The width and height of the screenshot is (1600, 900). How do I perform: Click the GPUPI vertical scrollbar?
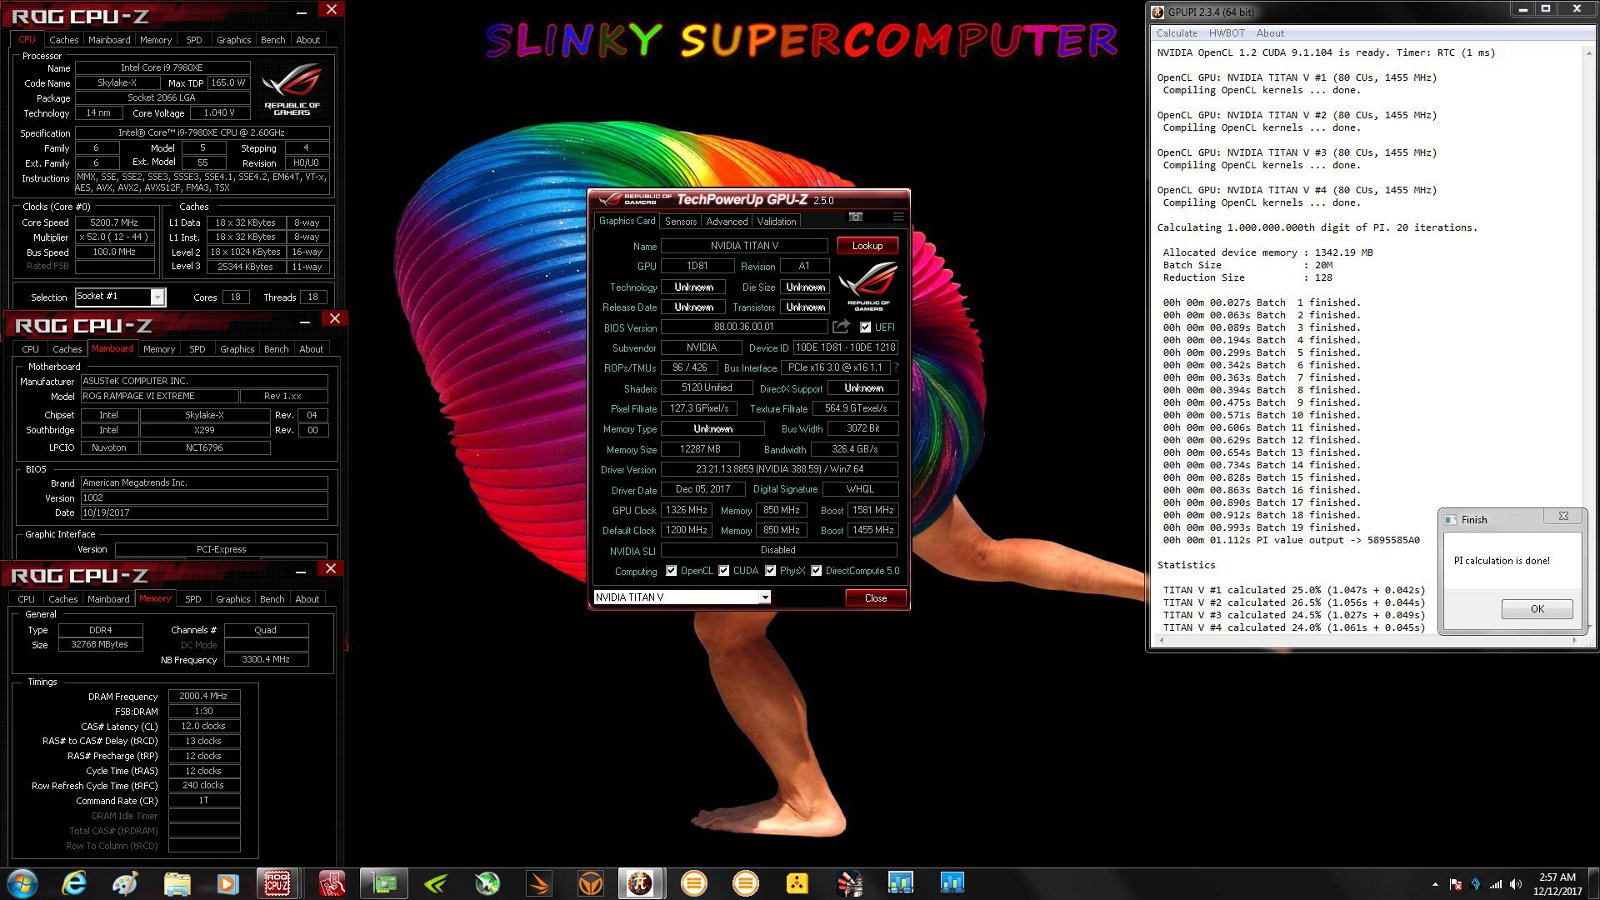coord(1588,340)
